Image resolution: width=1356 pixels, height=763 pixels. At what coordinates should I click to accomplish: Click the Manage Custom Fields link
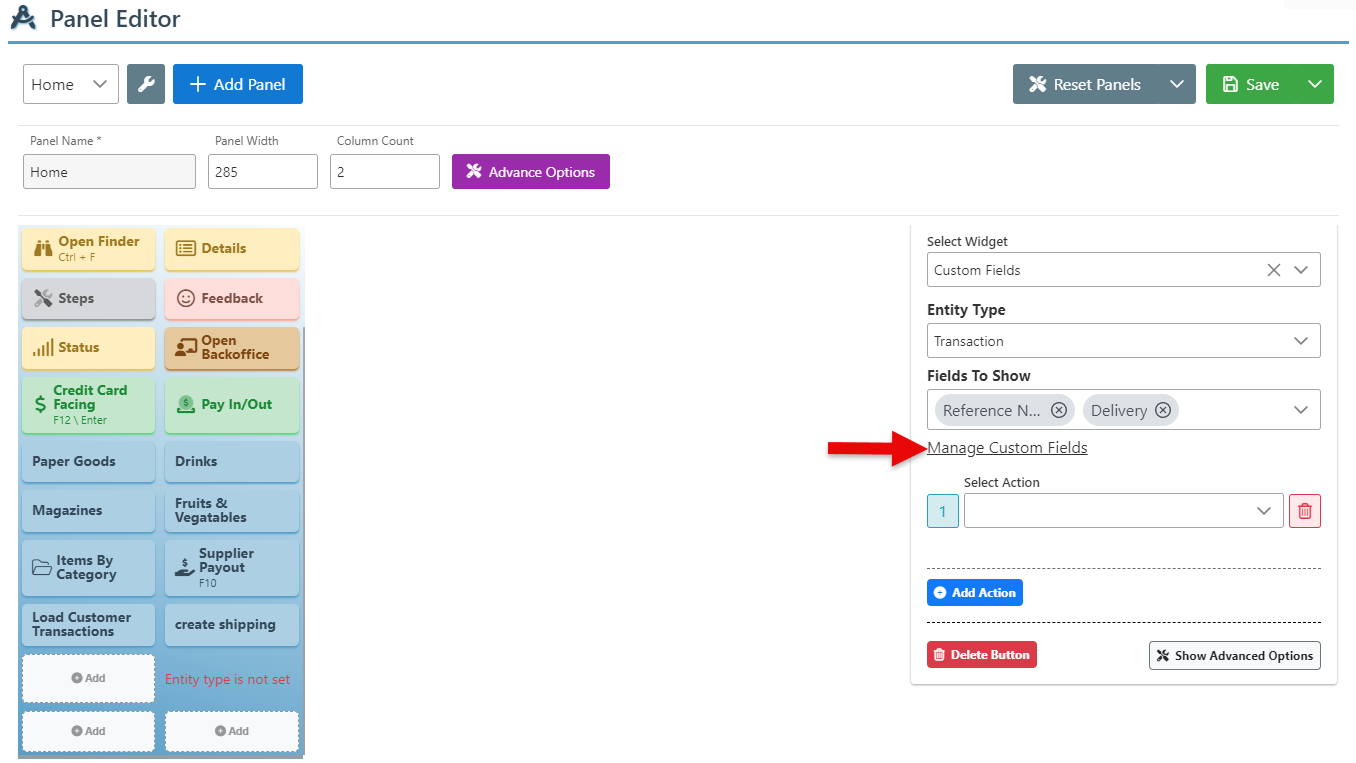tap(1007, 448)
